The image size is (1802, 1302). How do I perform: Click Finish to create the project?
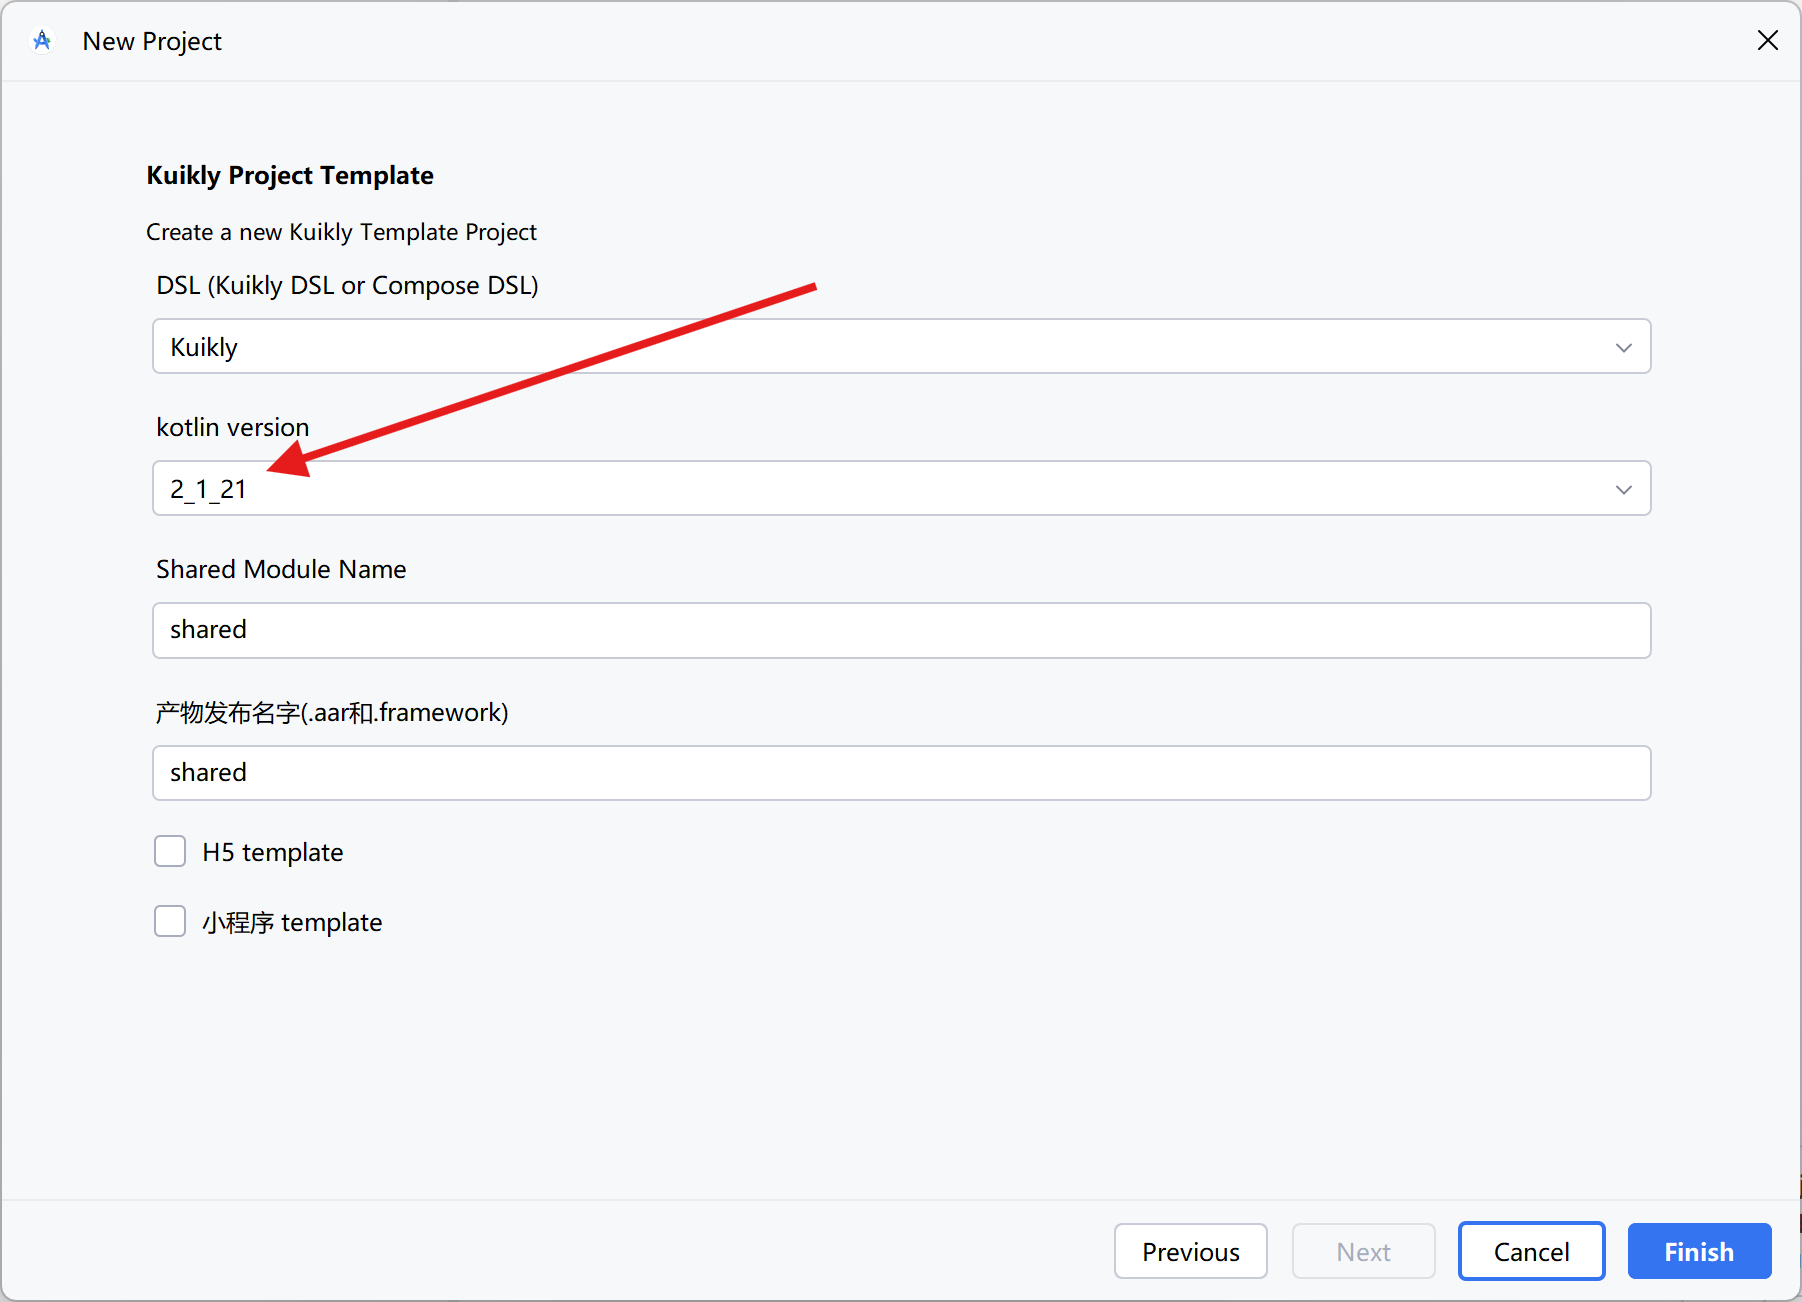1699,1251
